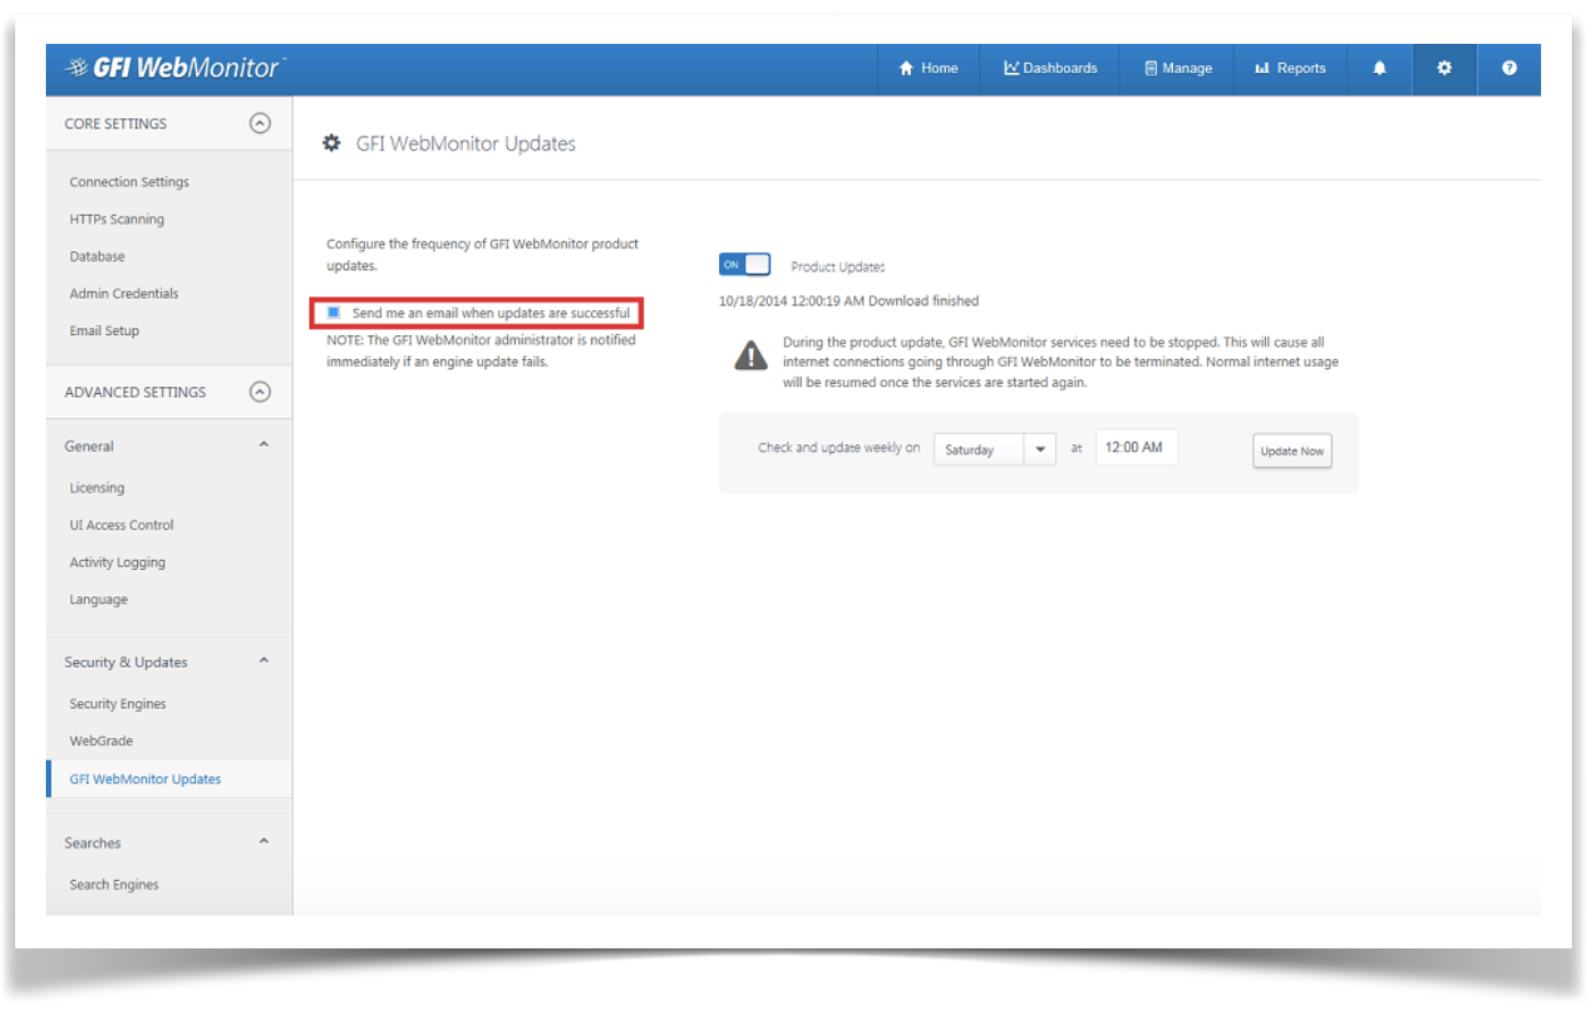Viewport: 1592px width, 1012px height.
Task: Open the Manage menu
Action: click(x=1177, y=68)
